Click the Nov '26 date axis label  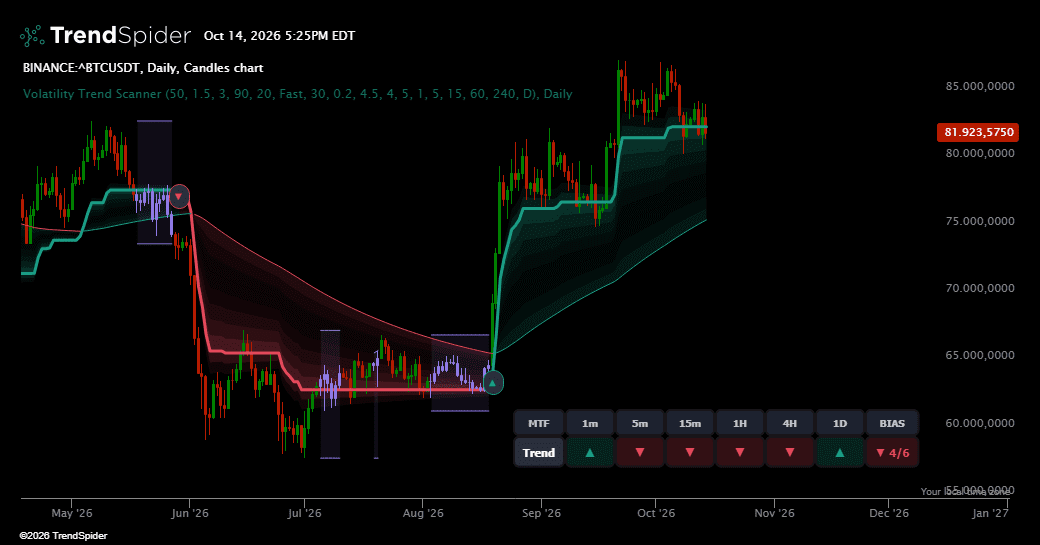pyautogui.click(x=774, y=513)
